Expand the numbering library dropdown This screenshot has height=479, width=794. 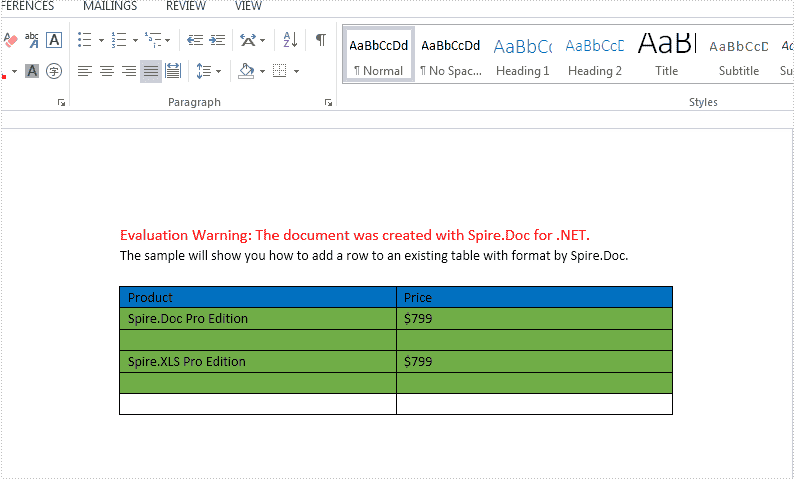point(135,40)
